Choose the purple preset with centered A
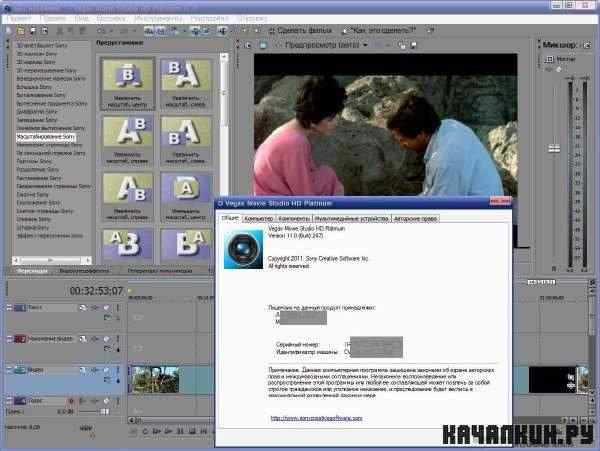This screenshot has width=600, height=451. point(186,197)
